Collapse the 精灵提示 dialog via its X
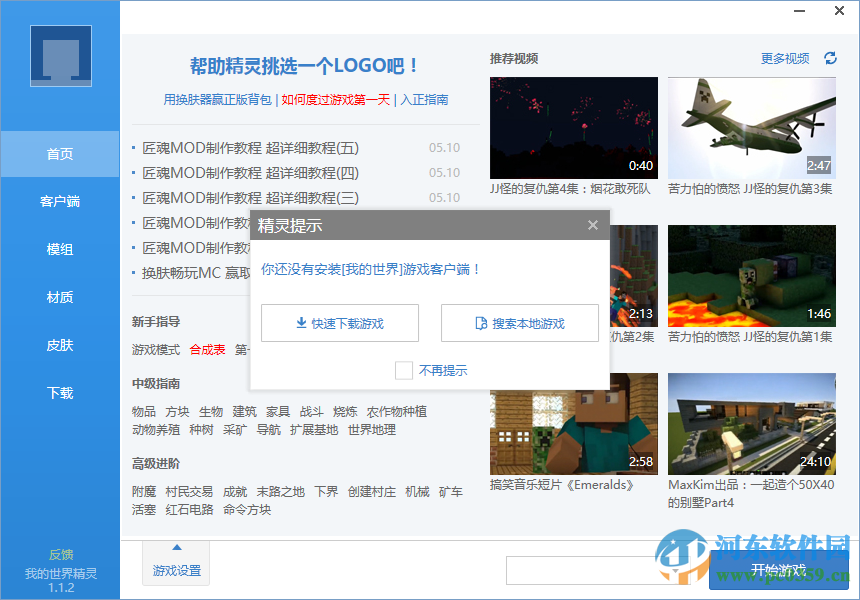Viewport: 860px width, 600px height. 593,225
